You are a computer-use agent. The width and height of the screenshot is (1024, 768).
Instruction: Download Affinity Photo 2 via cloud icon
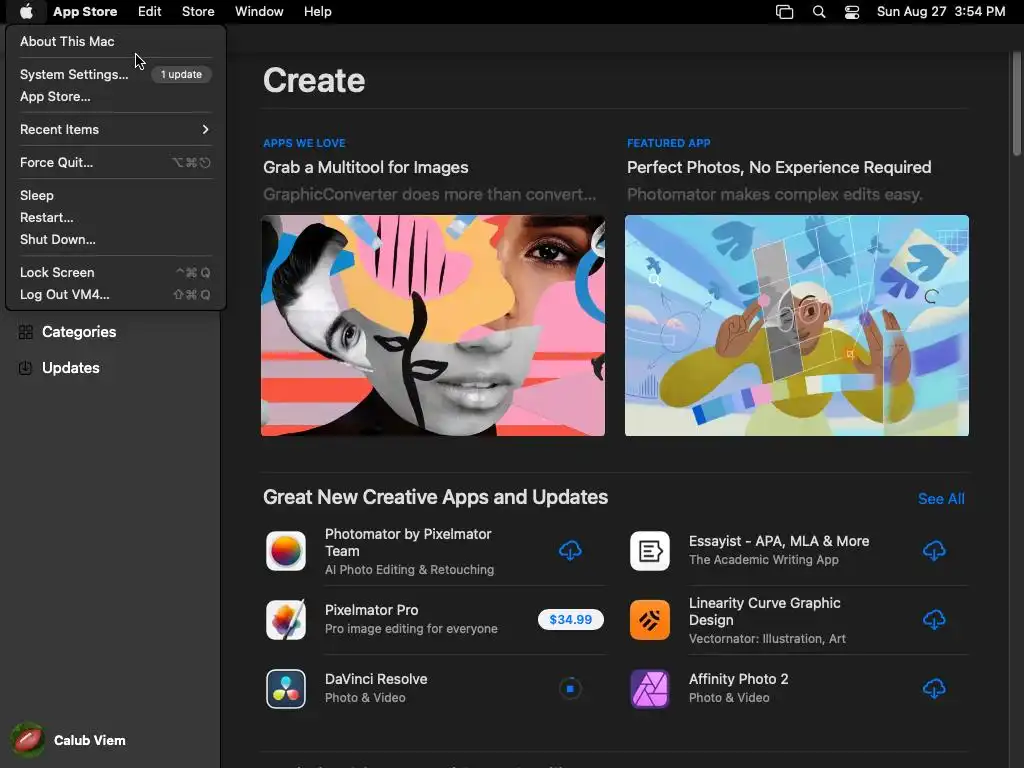[x=934, y=688]
